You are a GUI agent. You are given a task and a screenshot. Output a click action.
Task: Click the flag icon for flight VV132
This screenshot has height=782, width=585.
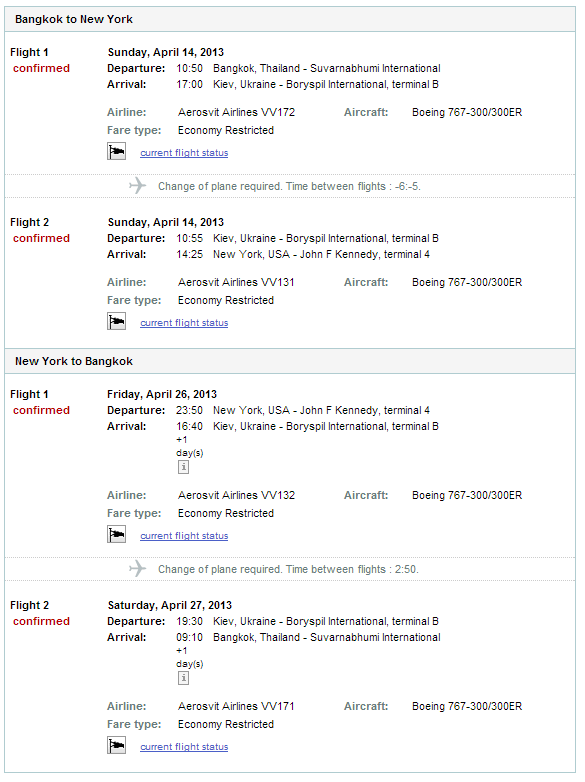point(116,534)
